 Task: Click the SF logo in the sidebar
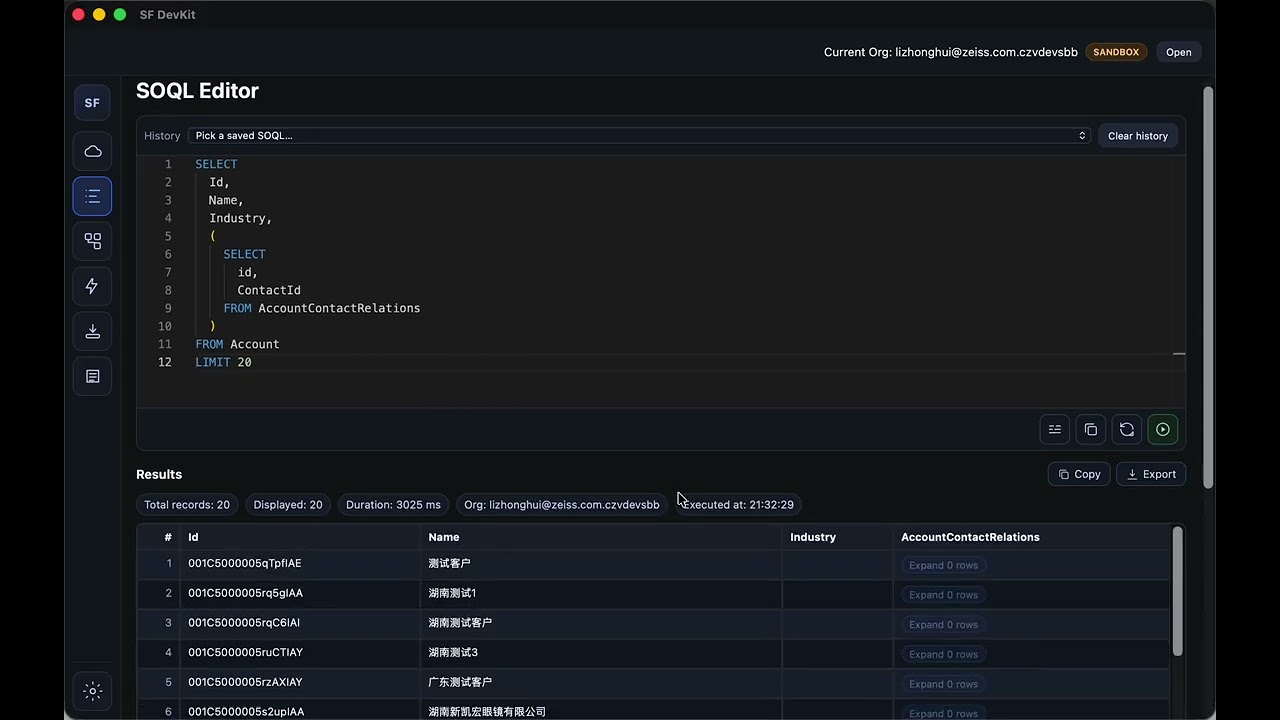[x=92, y=103]
